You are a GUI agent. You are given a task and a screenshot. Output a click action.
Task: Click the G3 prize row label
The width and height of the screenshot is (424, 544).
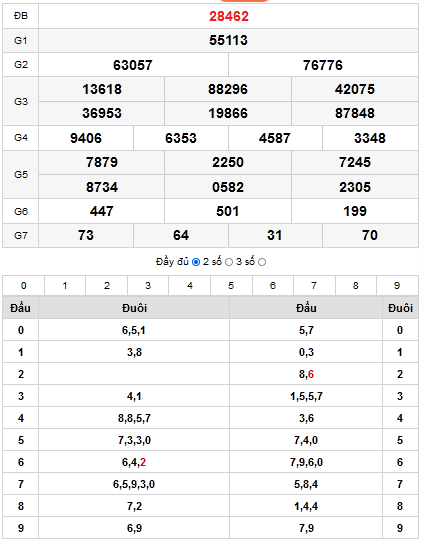click(x=21, y=101)
